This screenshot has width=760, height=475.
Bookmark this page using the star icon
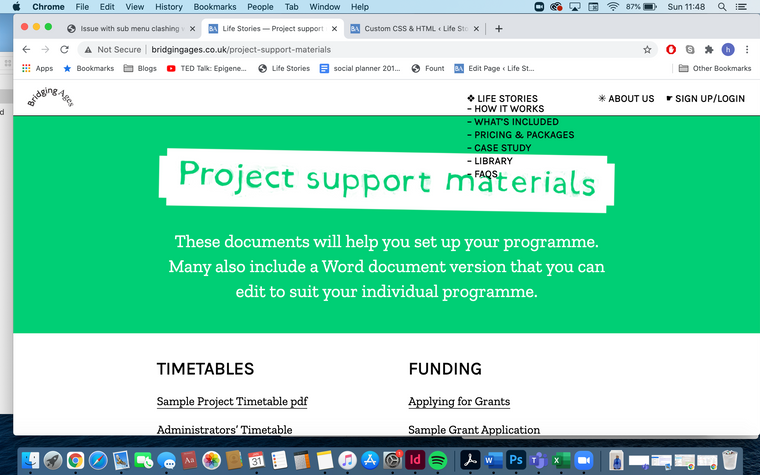(x=647, y=49)
